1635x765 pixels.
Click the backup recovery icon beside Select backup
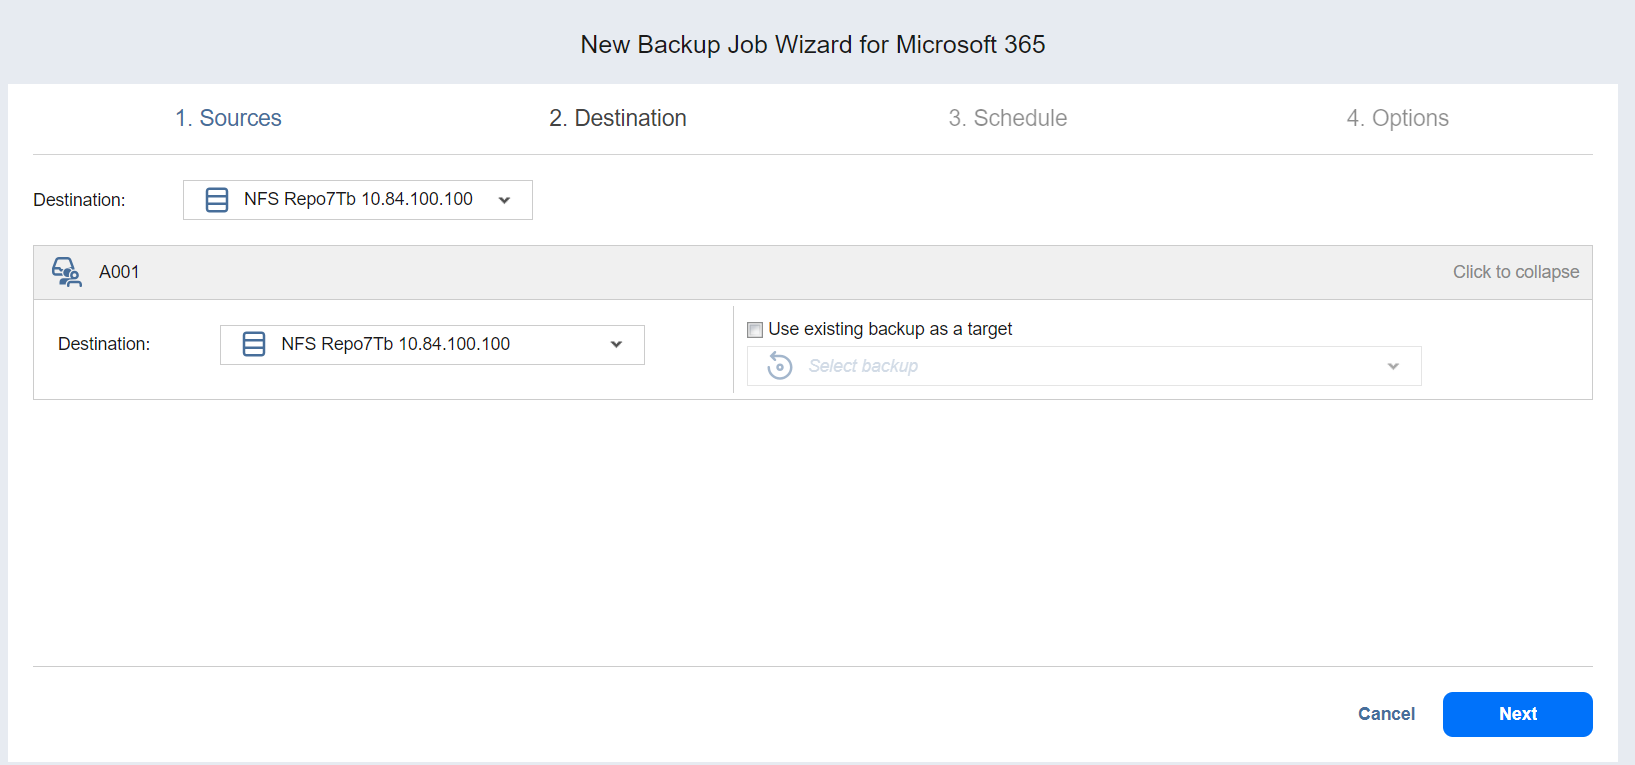[779, 366]
